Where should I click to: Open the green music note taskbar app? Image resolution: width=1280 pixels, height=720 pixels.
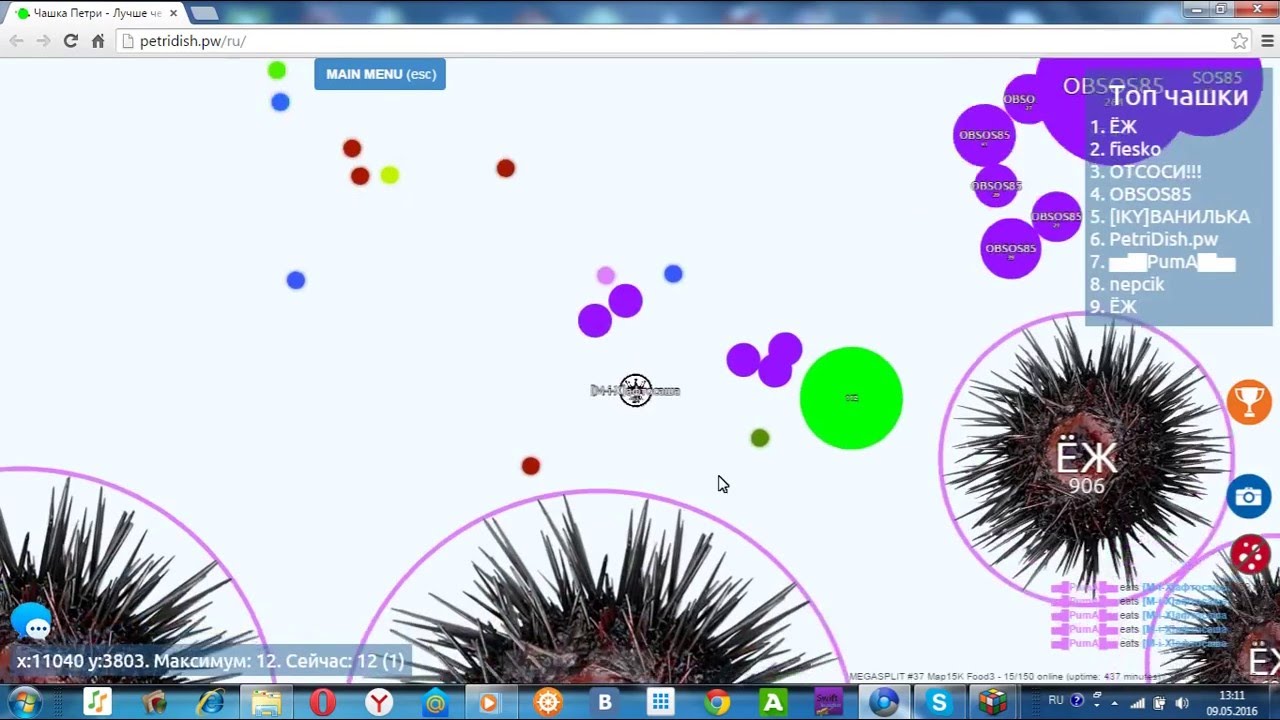[x=97, y=702]
